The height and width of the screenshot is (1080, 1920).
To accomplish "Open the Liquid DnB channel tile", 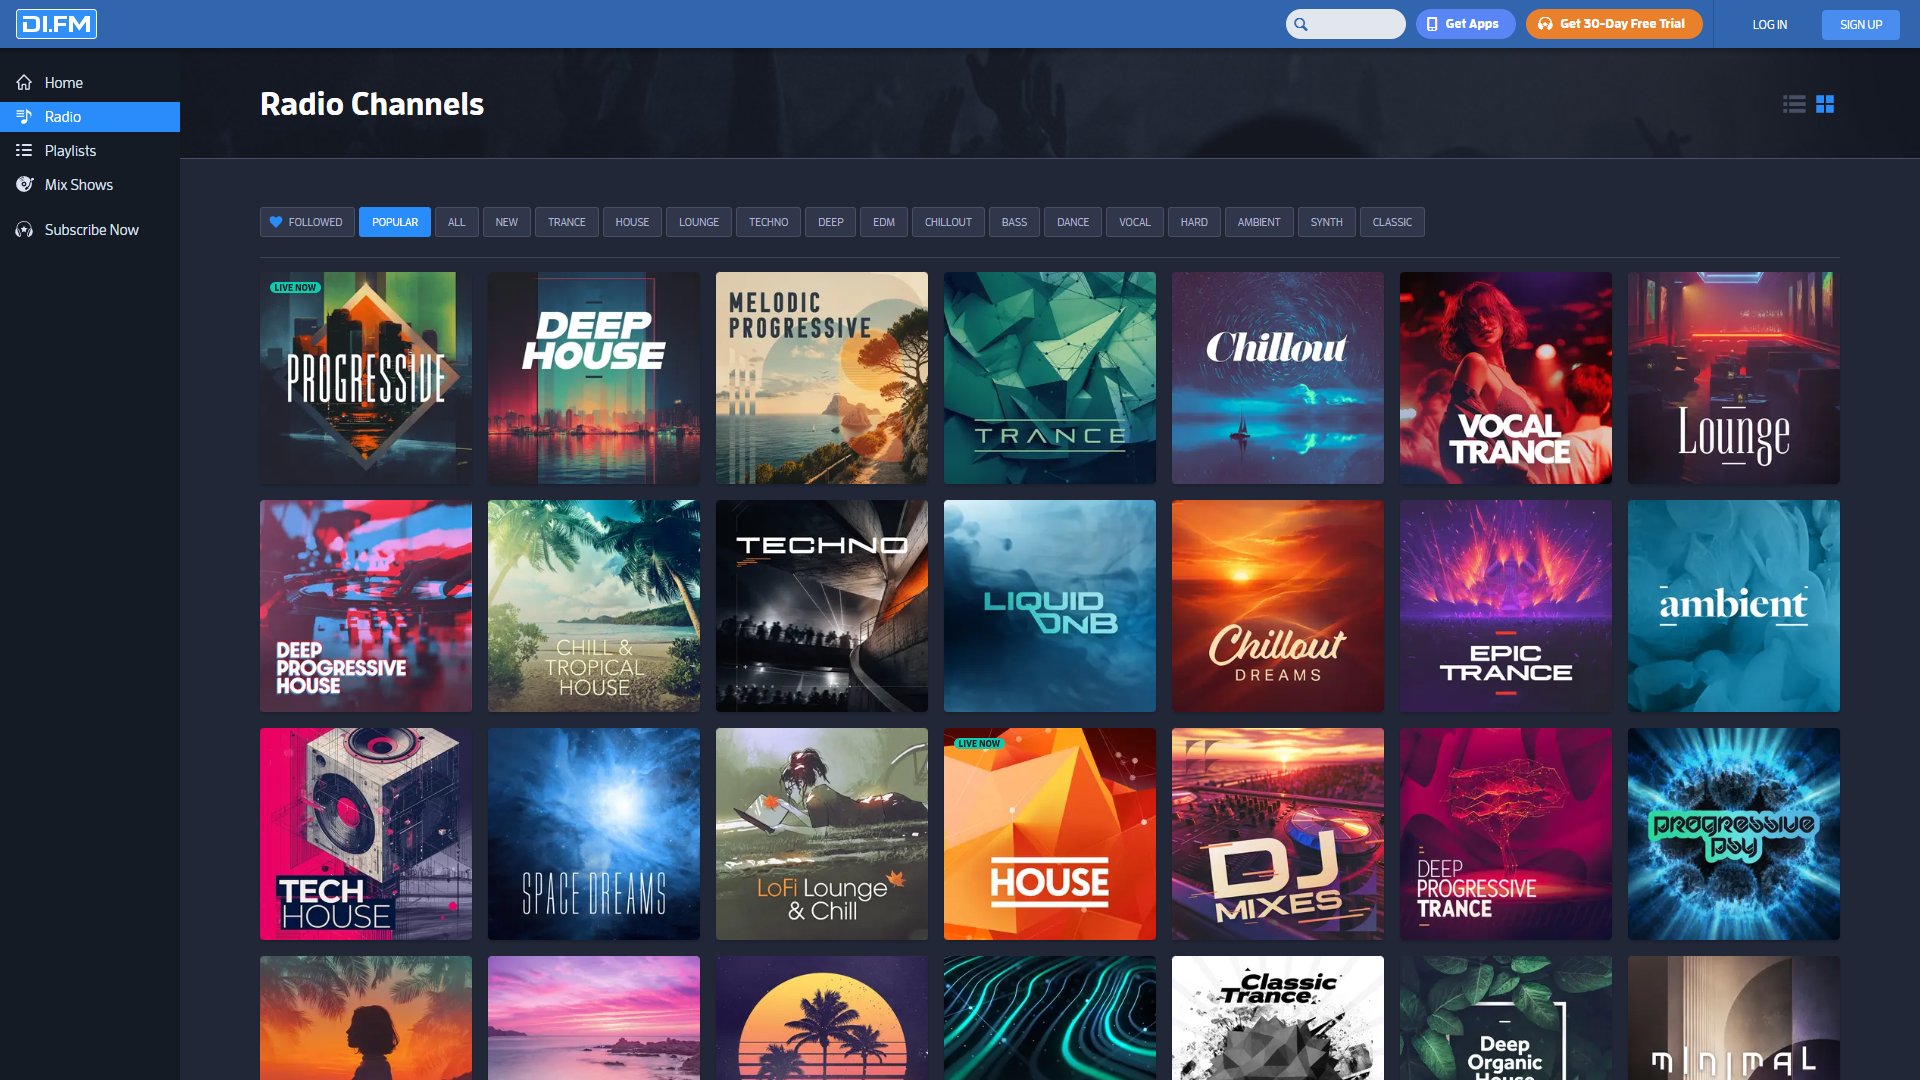I will 1050,606.
